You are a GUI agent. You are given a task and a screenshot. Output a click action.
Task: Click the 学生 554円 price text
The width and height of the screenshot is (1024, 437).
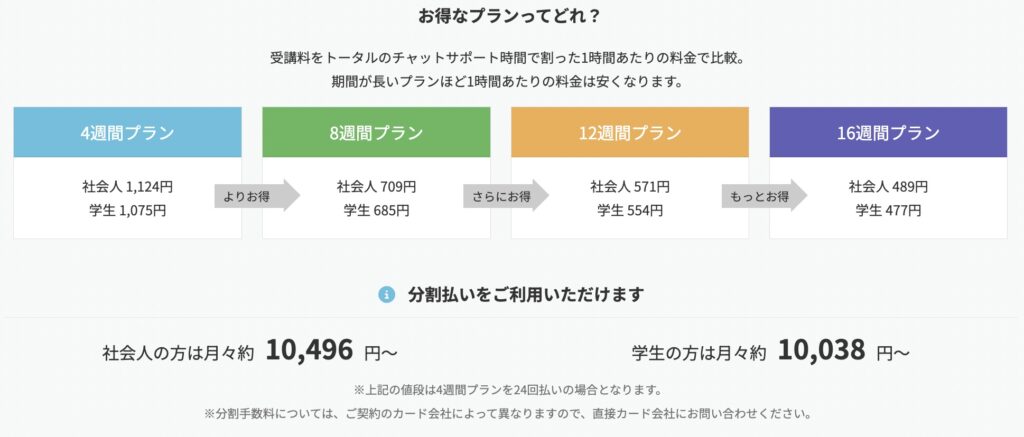tap(630, 210)
